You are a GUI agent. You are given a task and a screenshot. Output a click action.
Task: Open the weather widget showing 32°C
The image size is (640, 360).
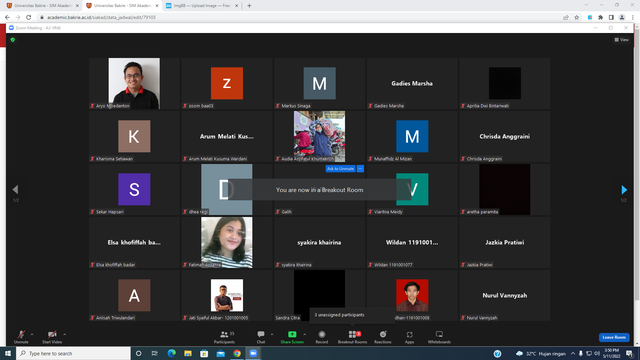541,353
